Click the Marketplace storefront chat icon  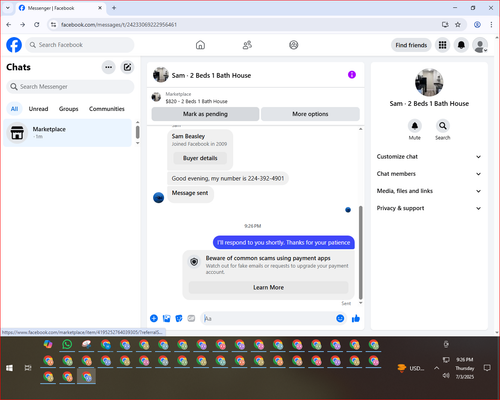(17, 132)
